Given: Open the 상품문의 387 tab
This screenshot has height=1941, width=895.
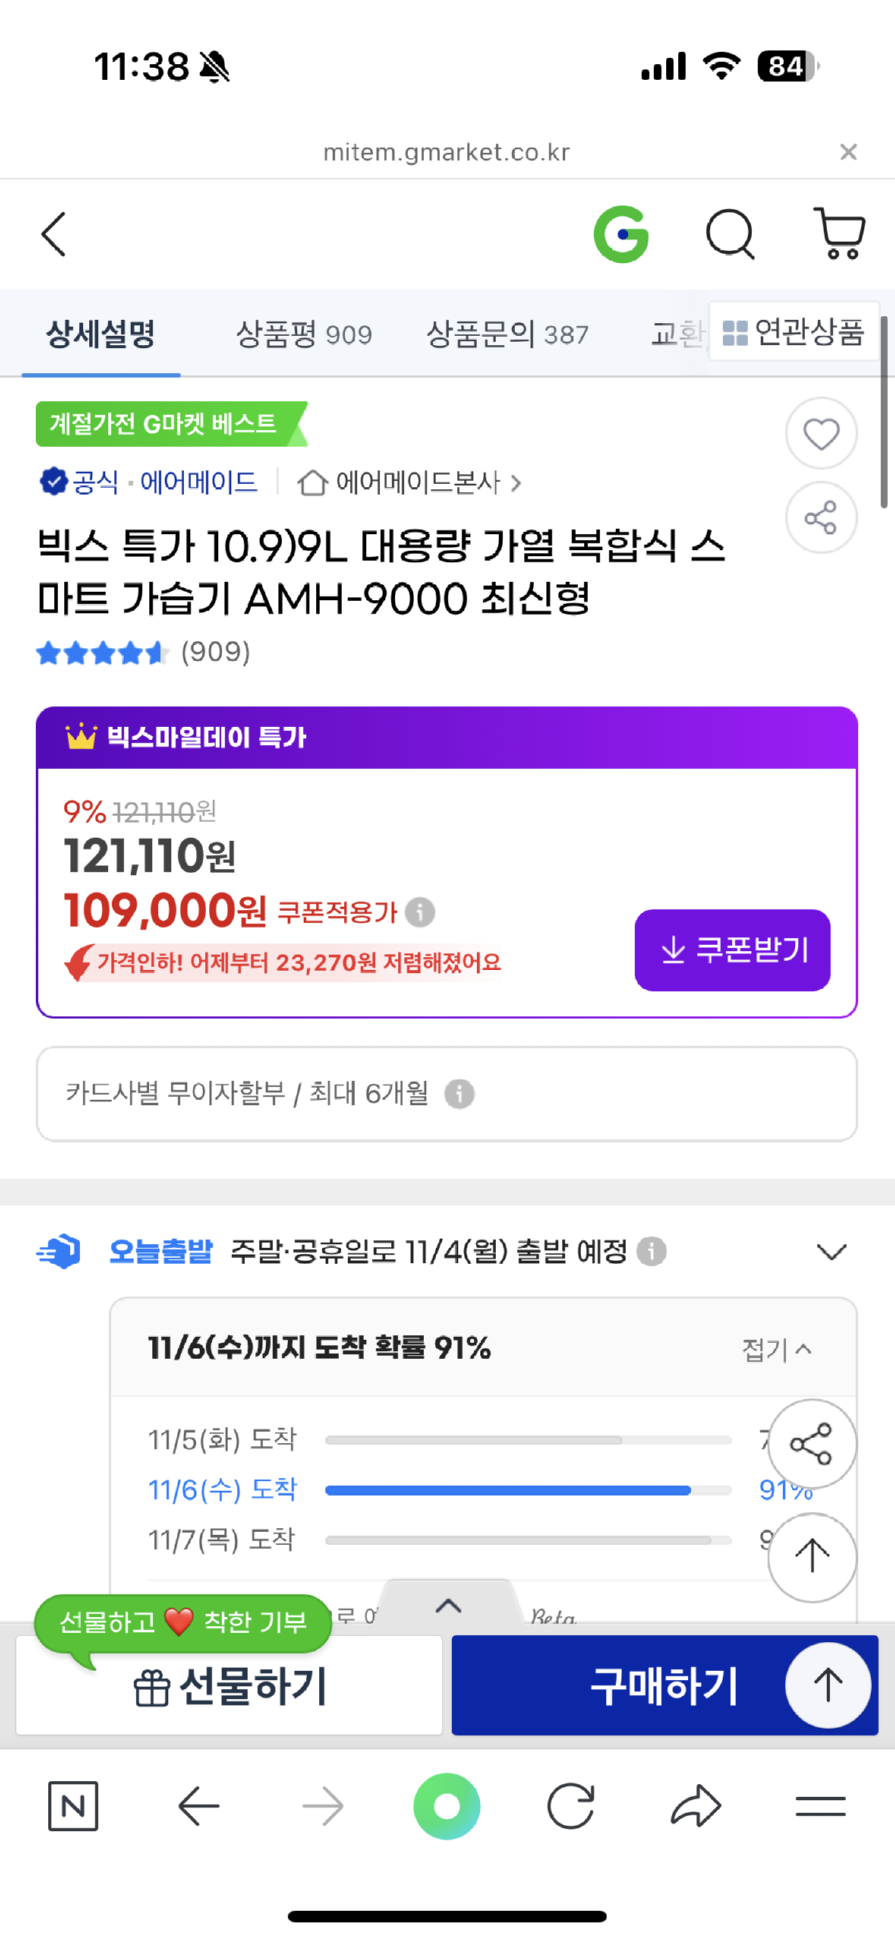Looking at the screenshot, I should (x=507, y=334).
